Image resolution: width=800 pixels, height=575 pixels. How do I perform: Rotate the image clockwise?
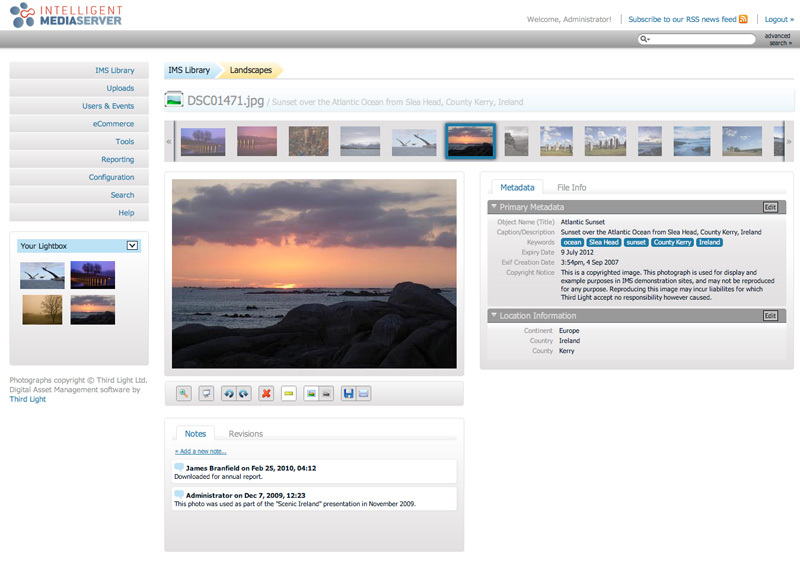[244, 393]
